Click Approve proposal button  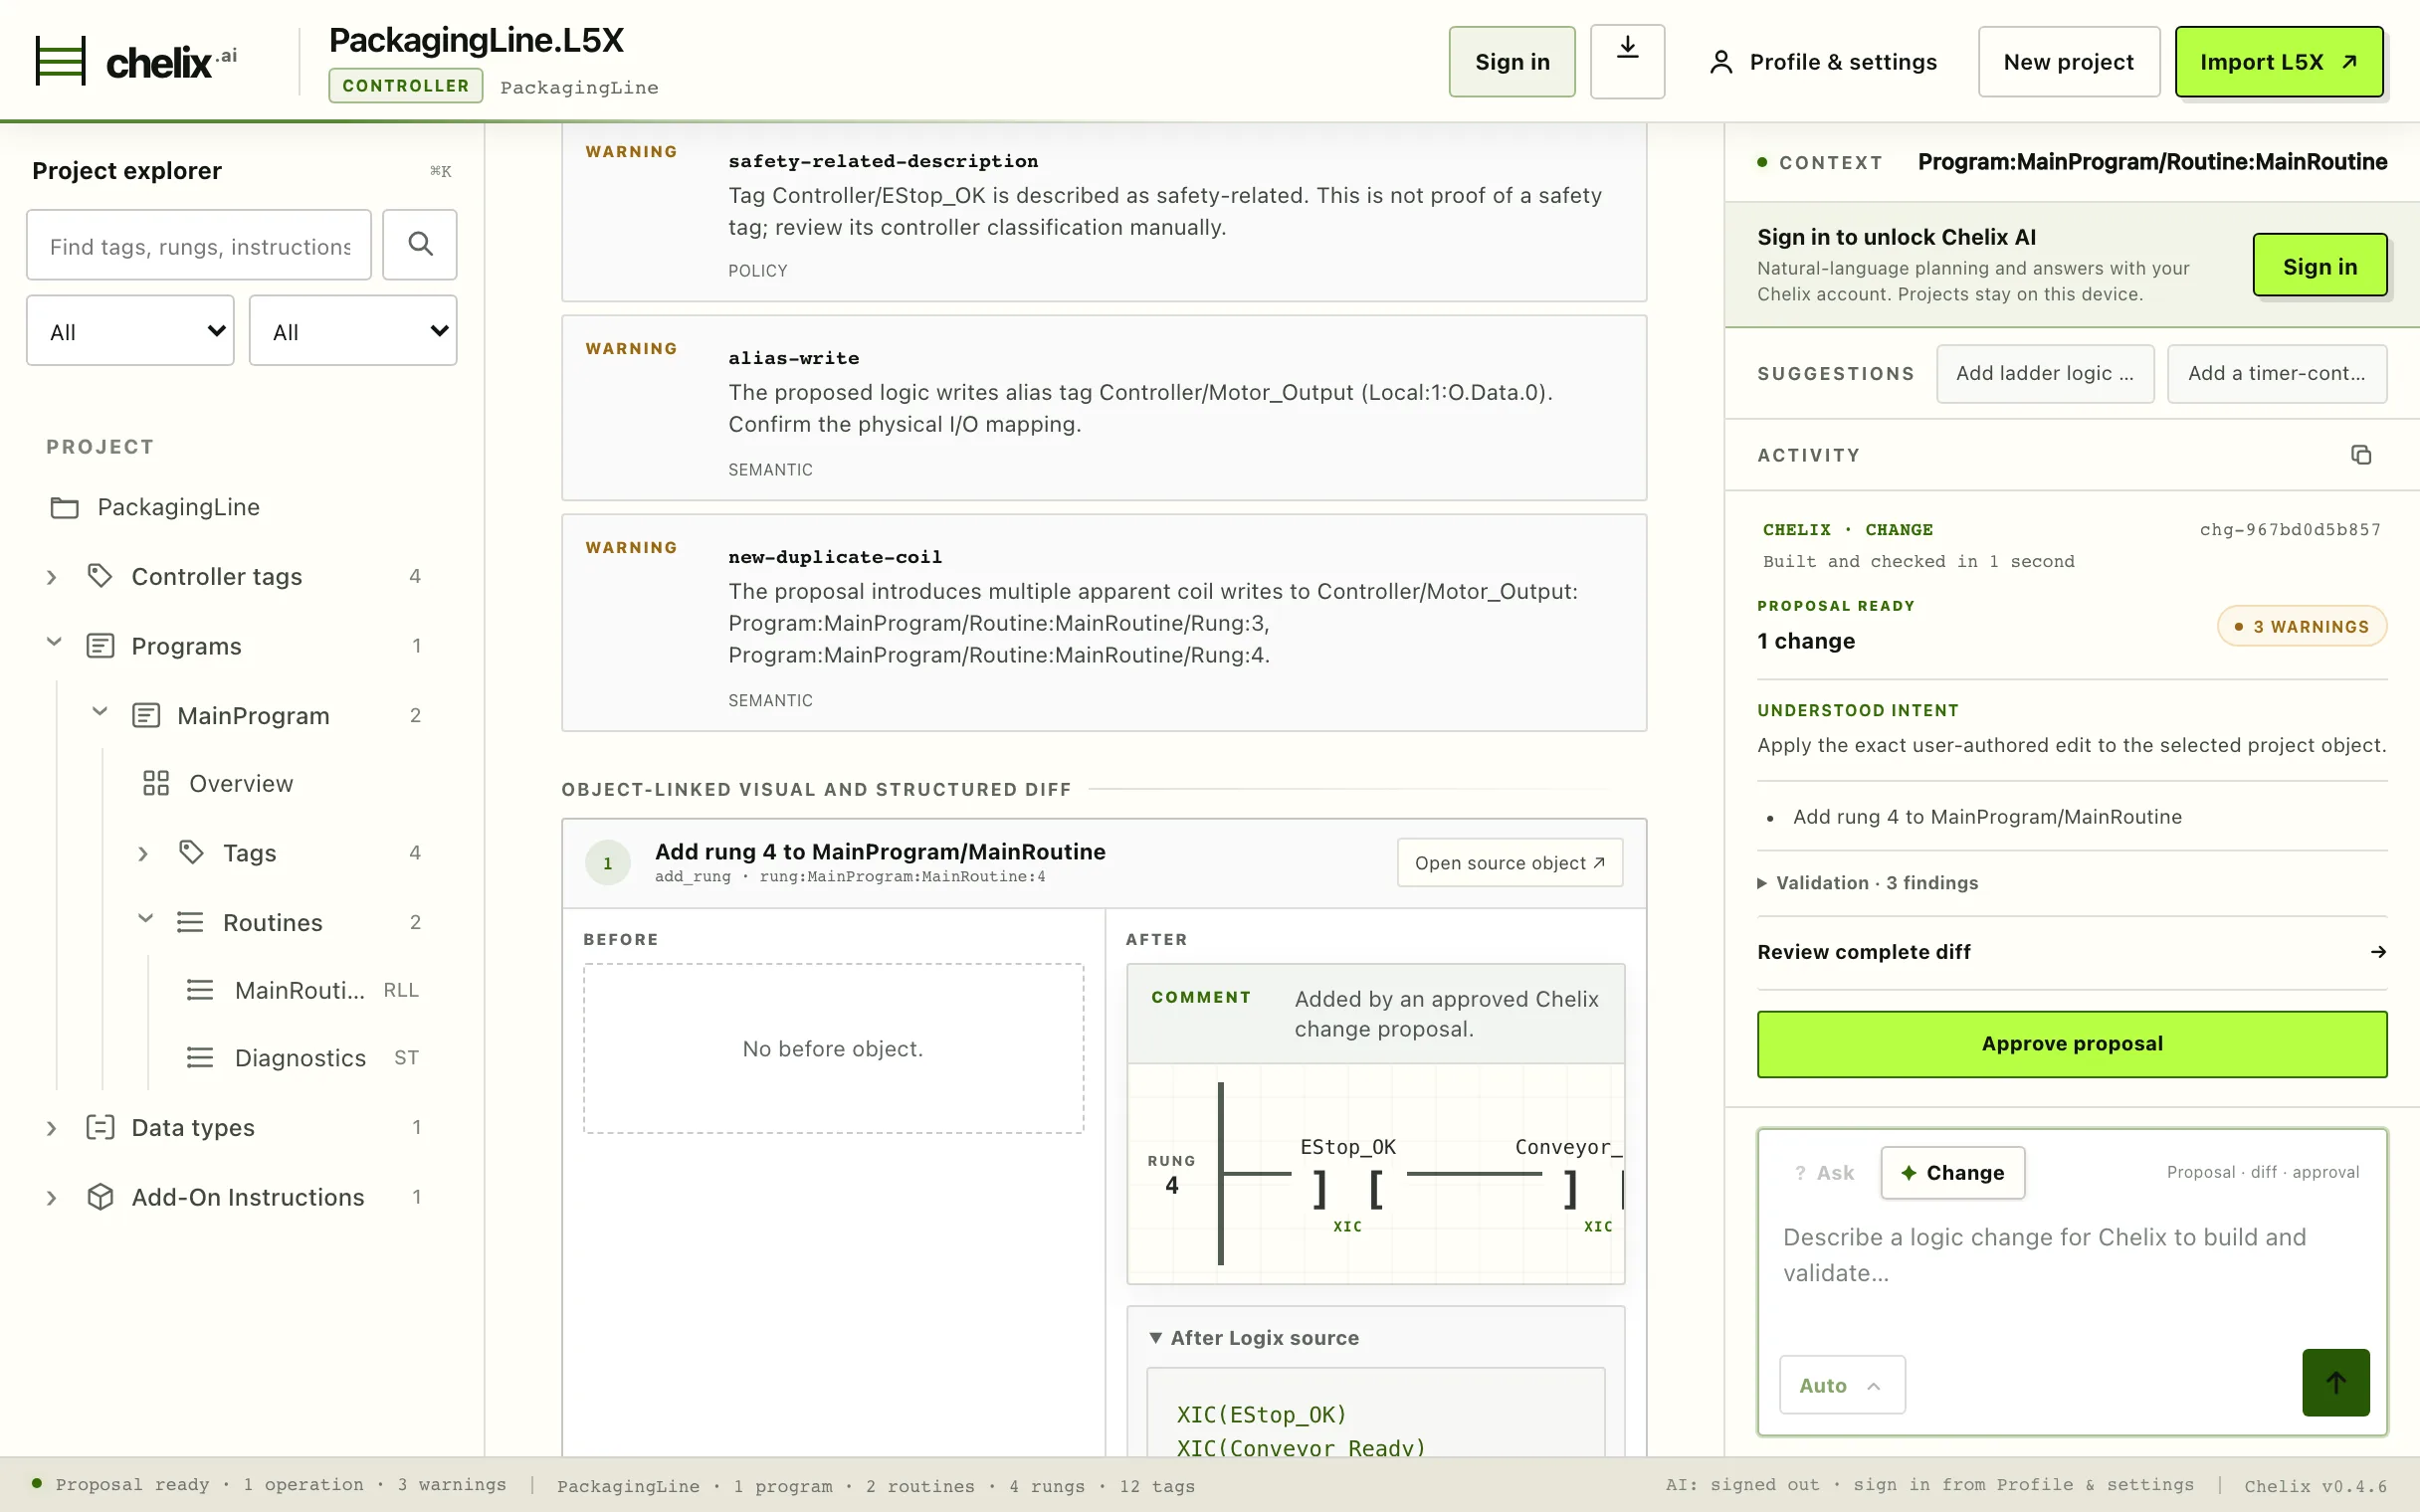pos(2072,1044)
